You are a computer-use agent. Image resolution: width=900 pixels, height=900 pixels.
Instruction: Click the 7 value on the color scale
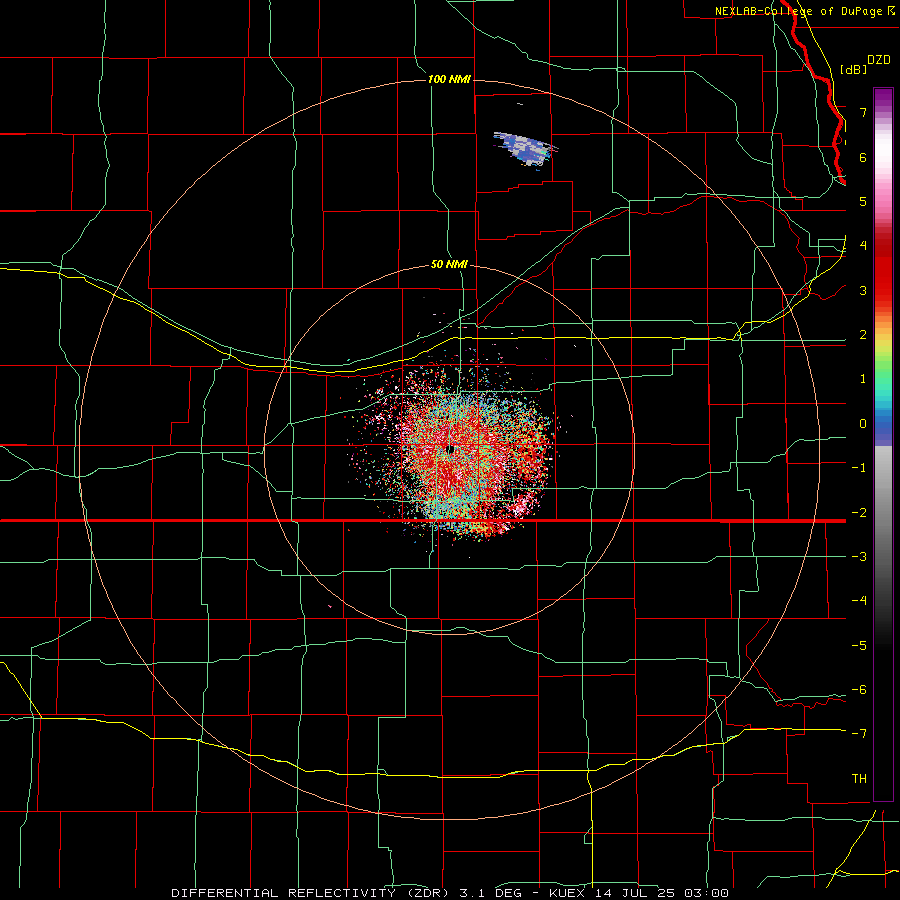(x=863, y=112)
